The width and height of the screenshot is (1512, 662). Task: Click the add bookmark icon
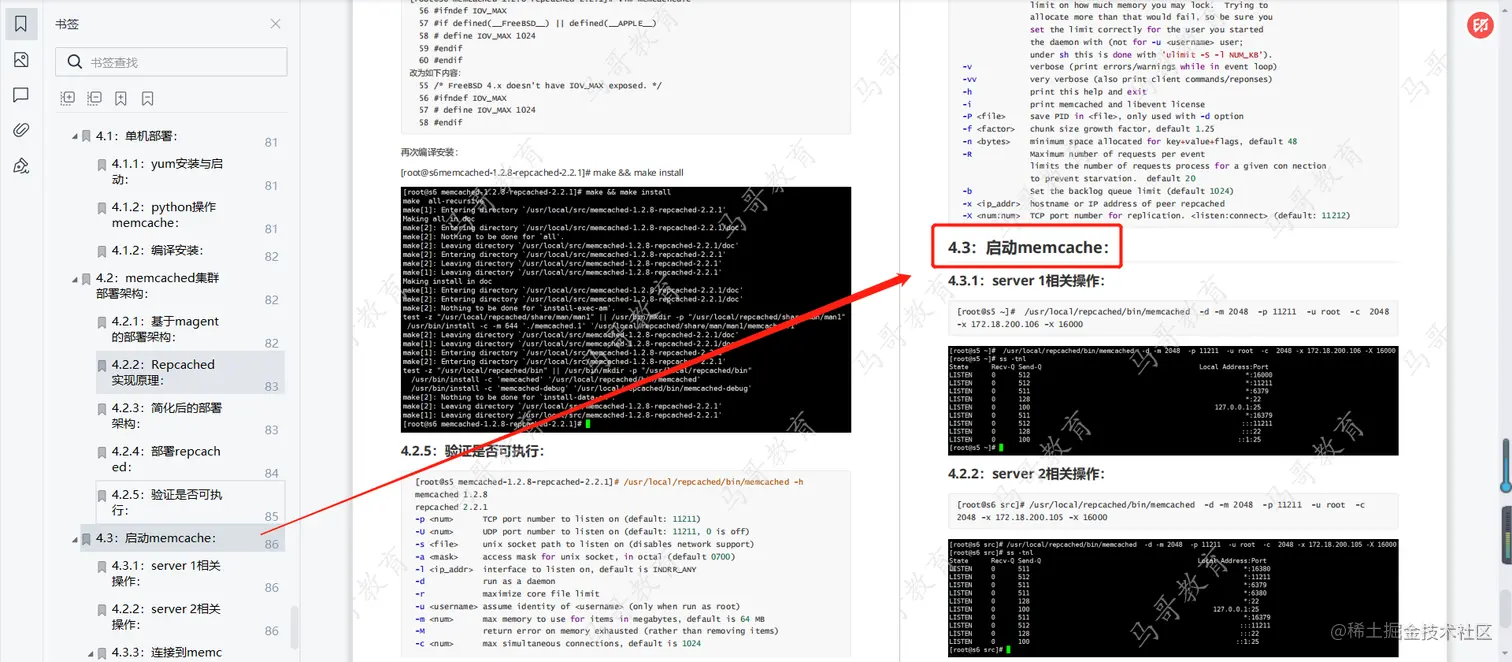tap(121, 97)
